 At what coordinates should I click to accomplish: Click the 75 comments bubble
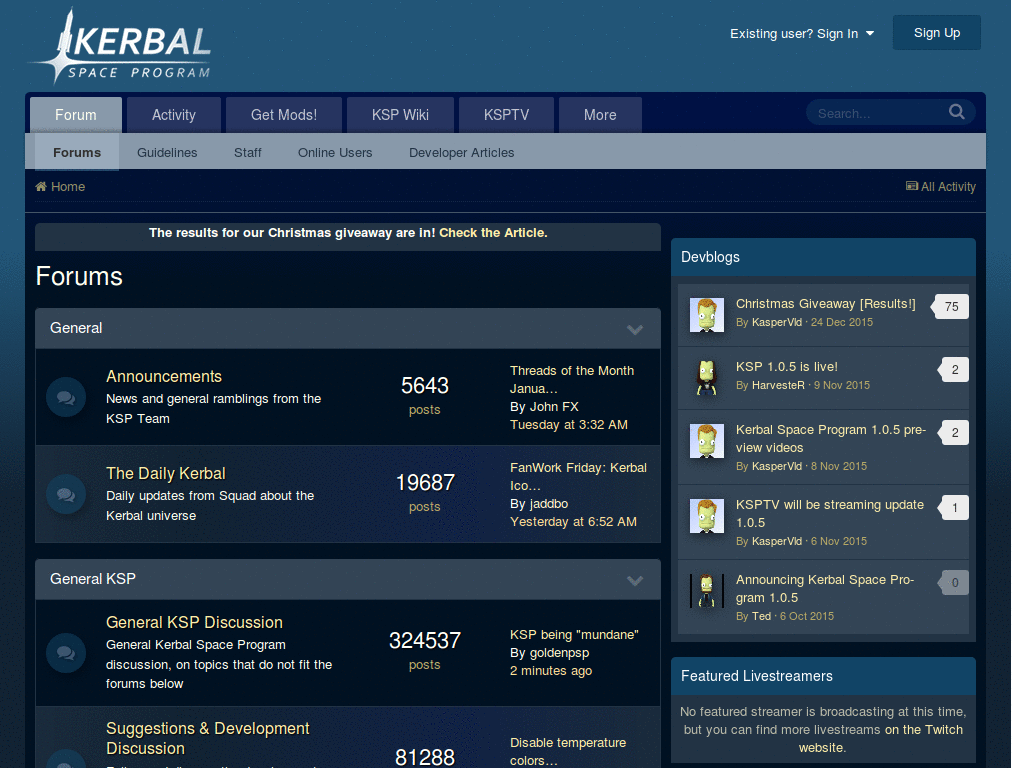951,306
